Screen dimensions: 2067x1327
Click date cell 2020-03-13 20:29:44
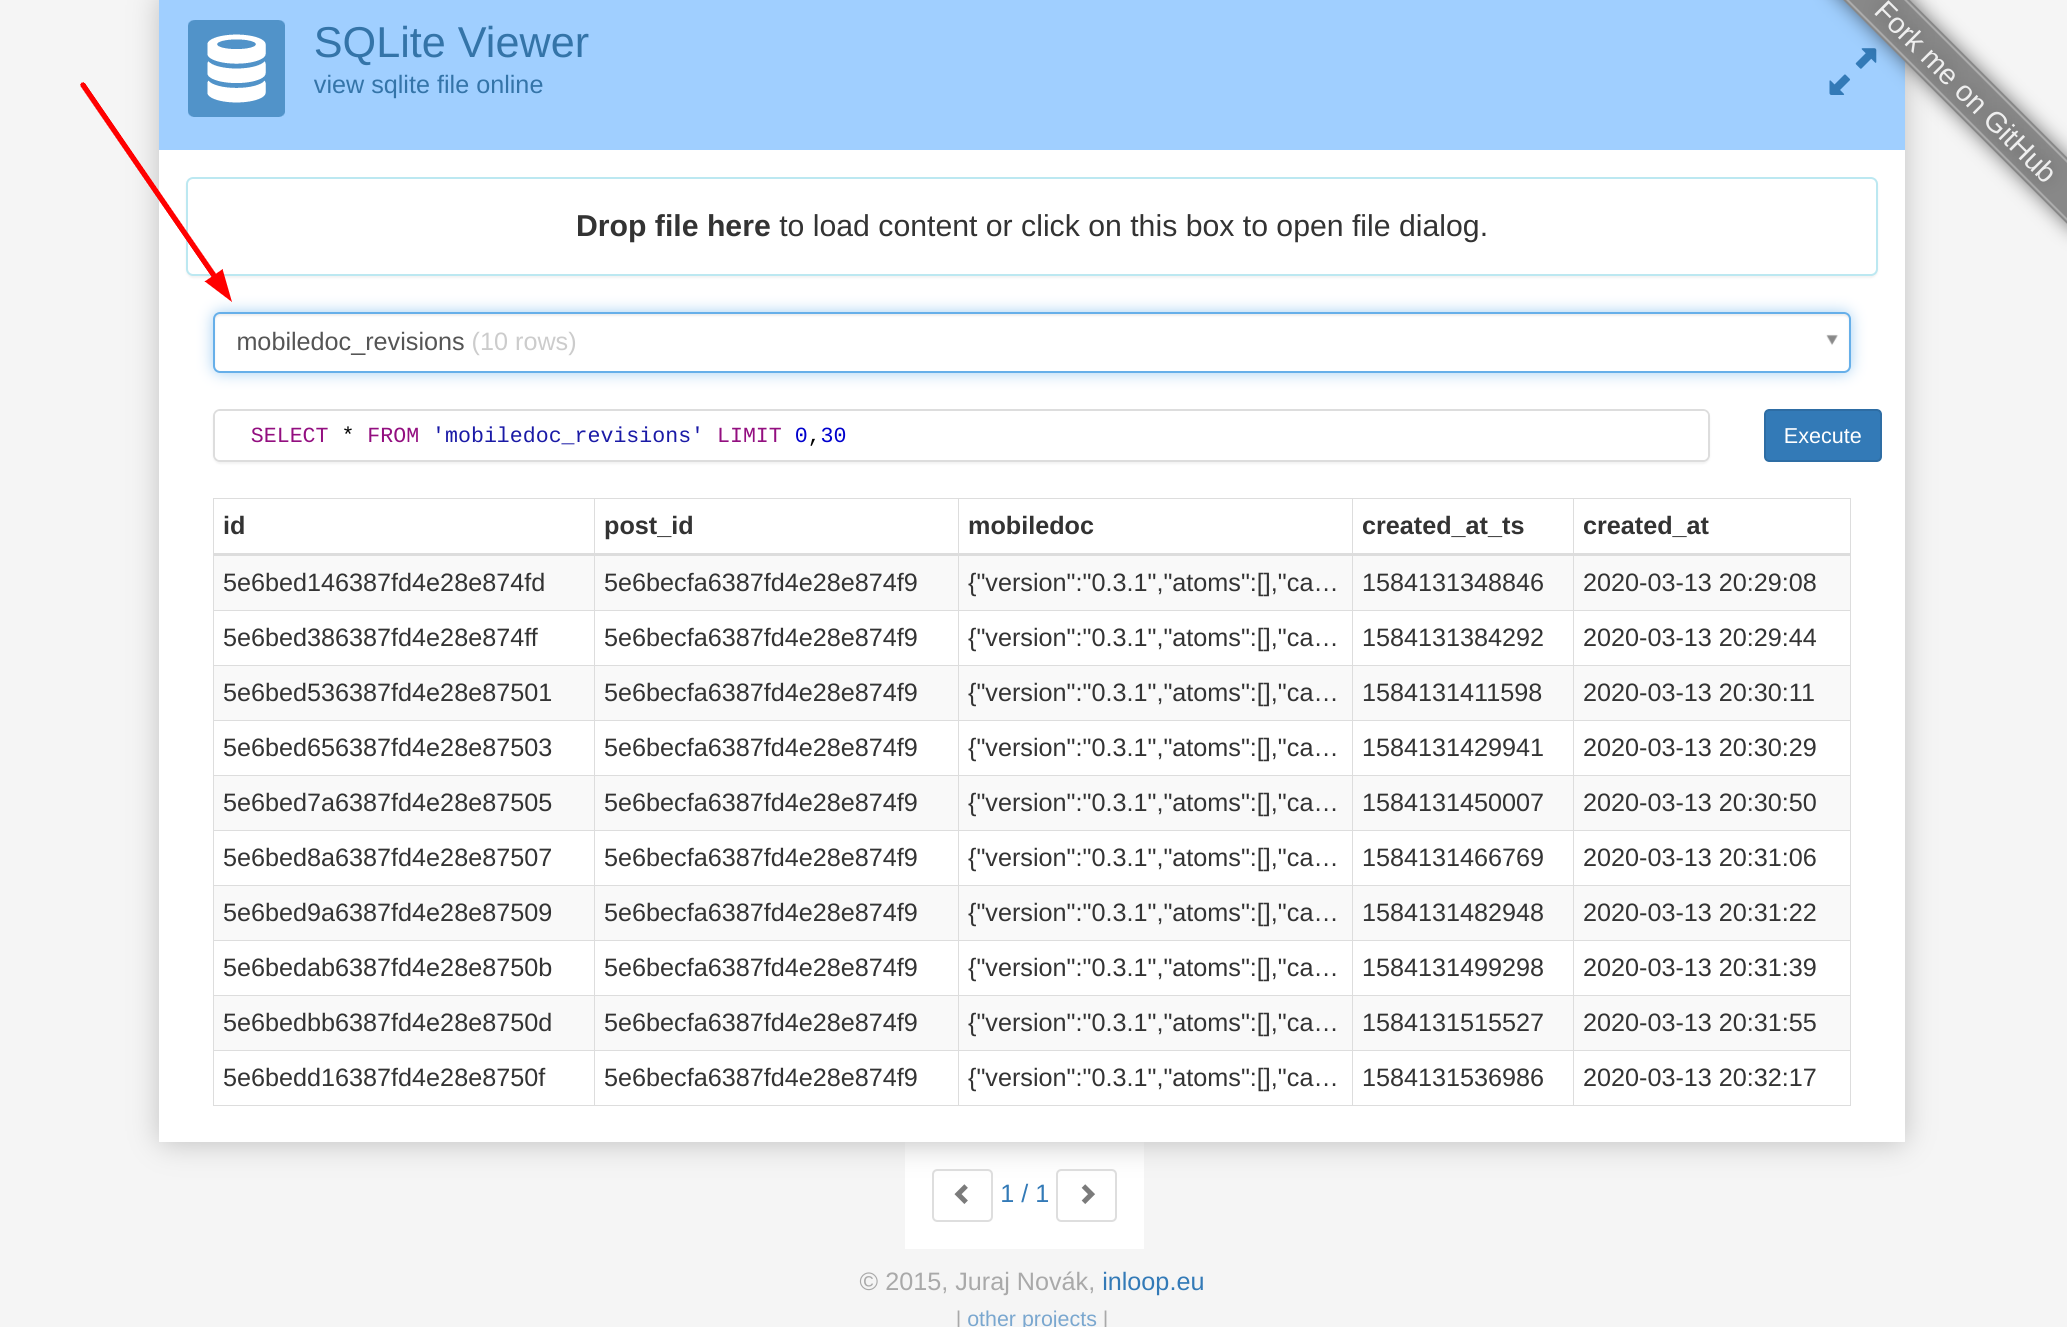tap(1711, 638)
